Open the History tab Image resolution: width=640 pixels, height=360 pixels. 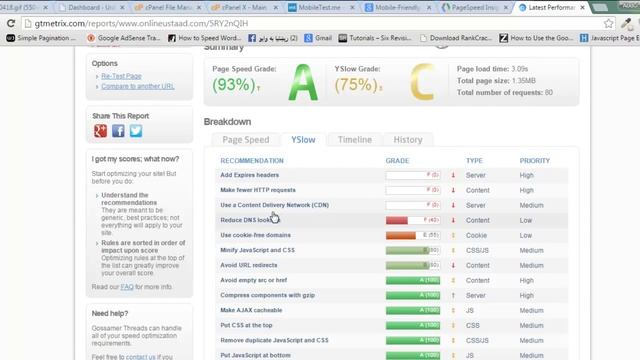click(408, 140)
